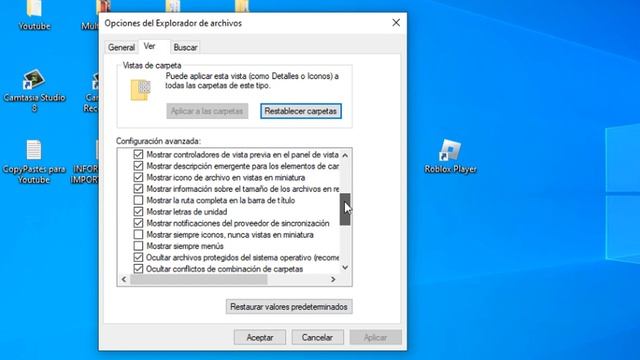Click Restablecer carpetas button
Image resolution: width=640 pixels, height=360 pixels.
tap(301, 111)
